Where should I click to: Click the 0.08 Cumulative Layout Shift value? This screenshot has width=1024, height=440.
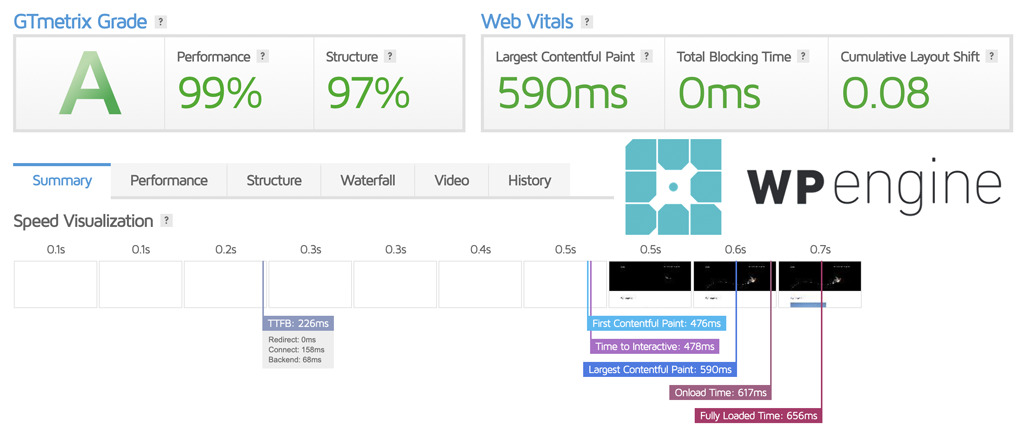(x=885, y=92)
